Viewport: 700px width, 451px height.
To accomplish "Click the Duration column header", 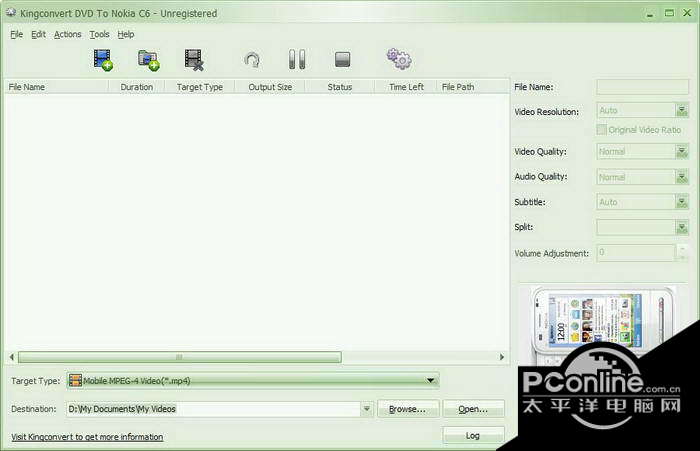I will tap(137, 87).
